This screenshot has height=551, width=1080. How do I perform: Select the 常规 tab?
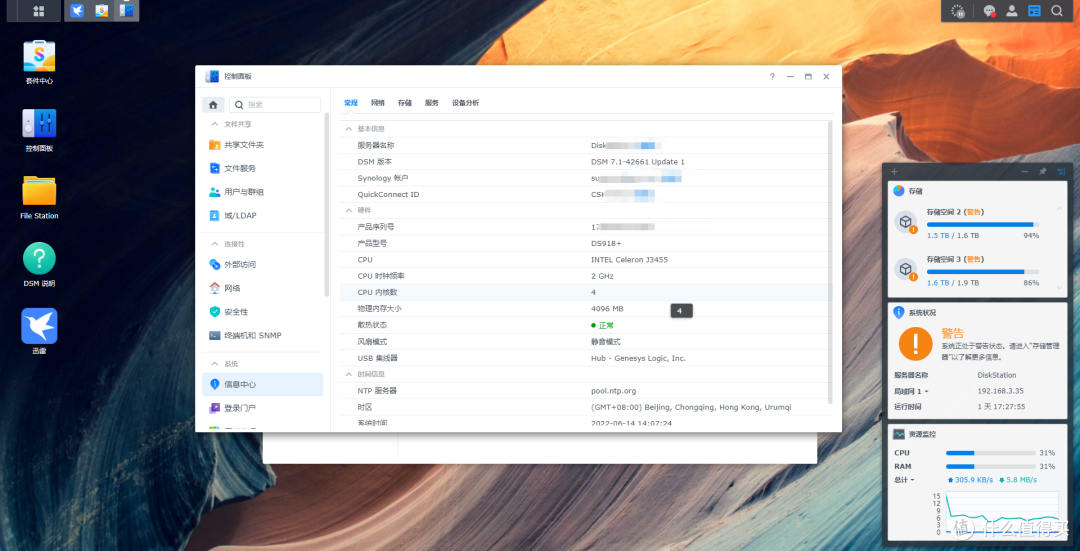point(351,103)
